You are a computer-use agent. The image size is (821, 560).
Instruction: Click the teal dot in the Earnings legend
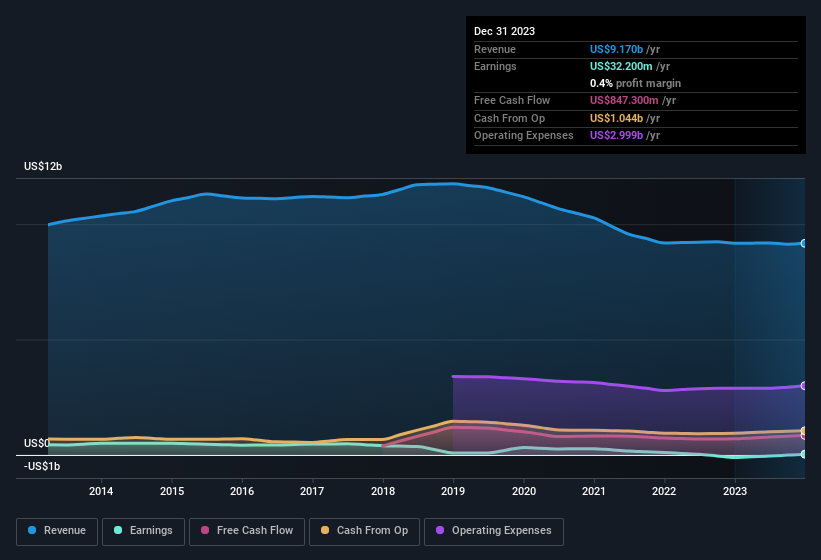[x=118, y=531]
